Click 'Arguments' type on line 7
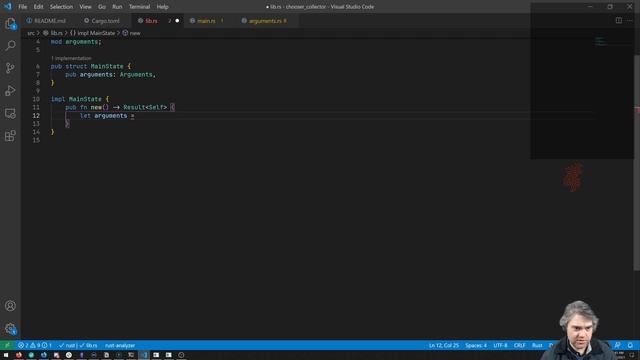This screenshot has height=360, width=640. pyautogui.click(x=136, y=75)
